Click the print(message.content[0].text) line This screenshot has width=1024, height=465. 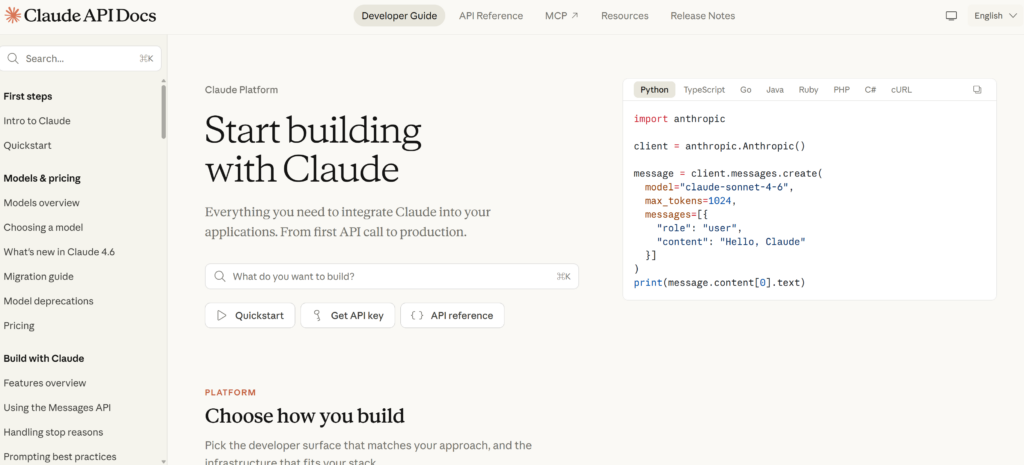(x=720, y=283)
